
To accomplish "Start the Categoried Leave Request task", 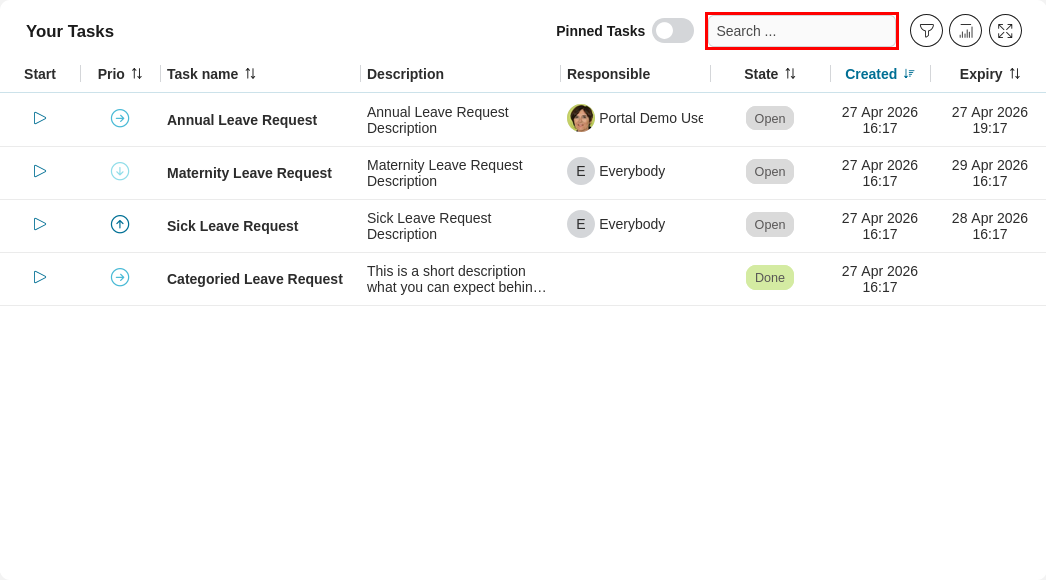I will [40, 277].
